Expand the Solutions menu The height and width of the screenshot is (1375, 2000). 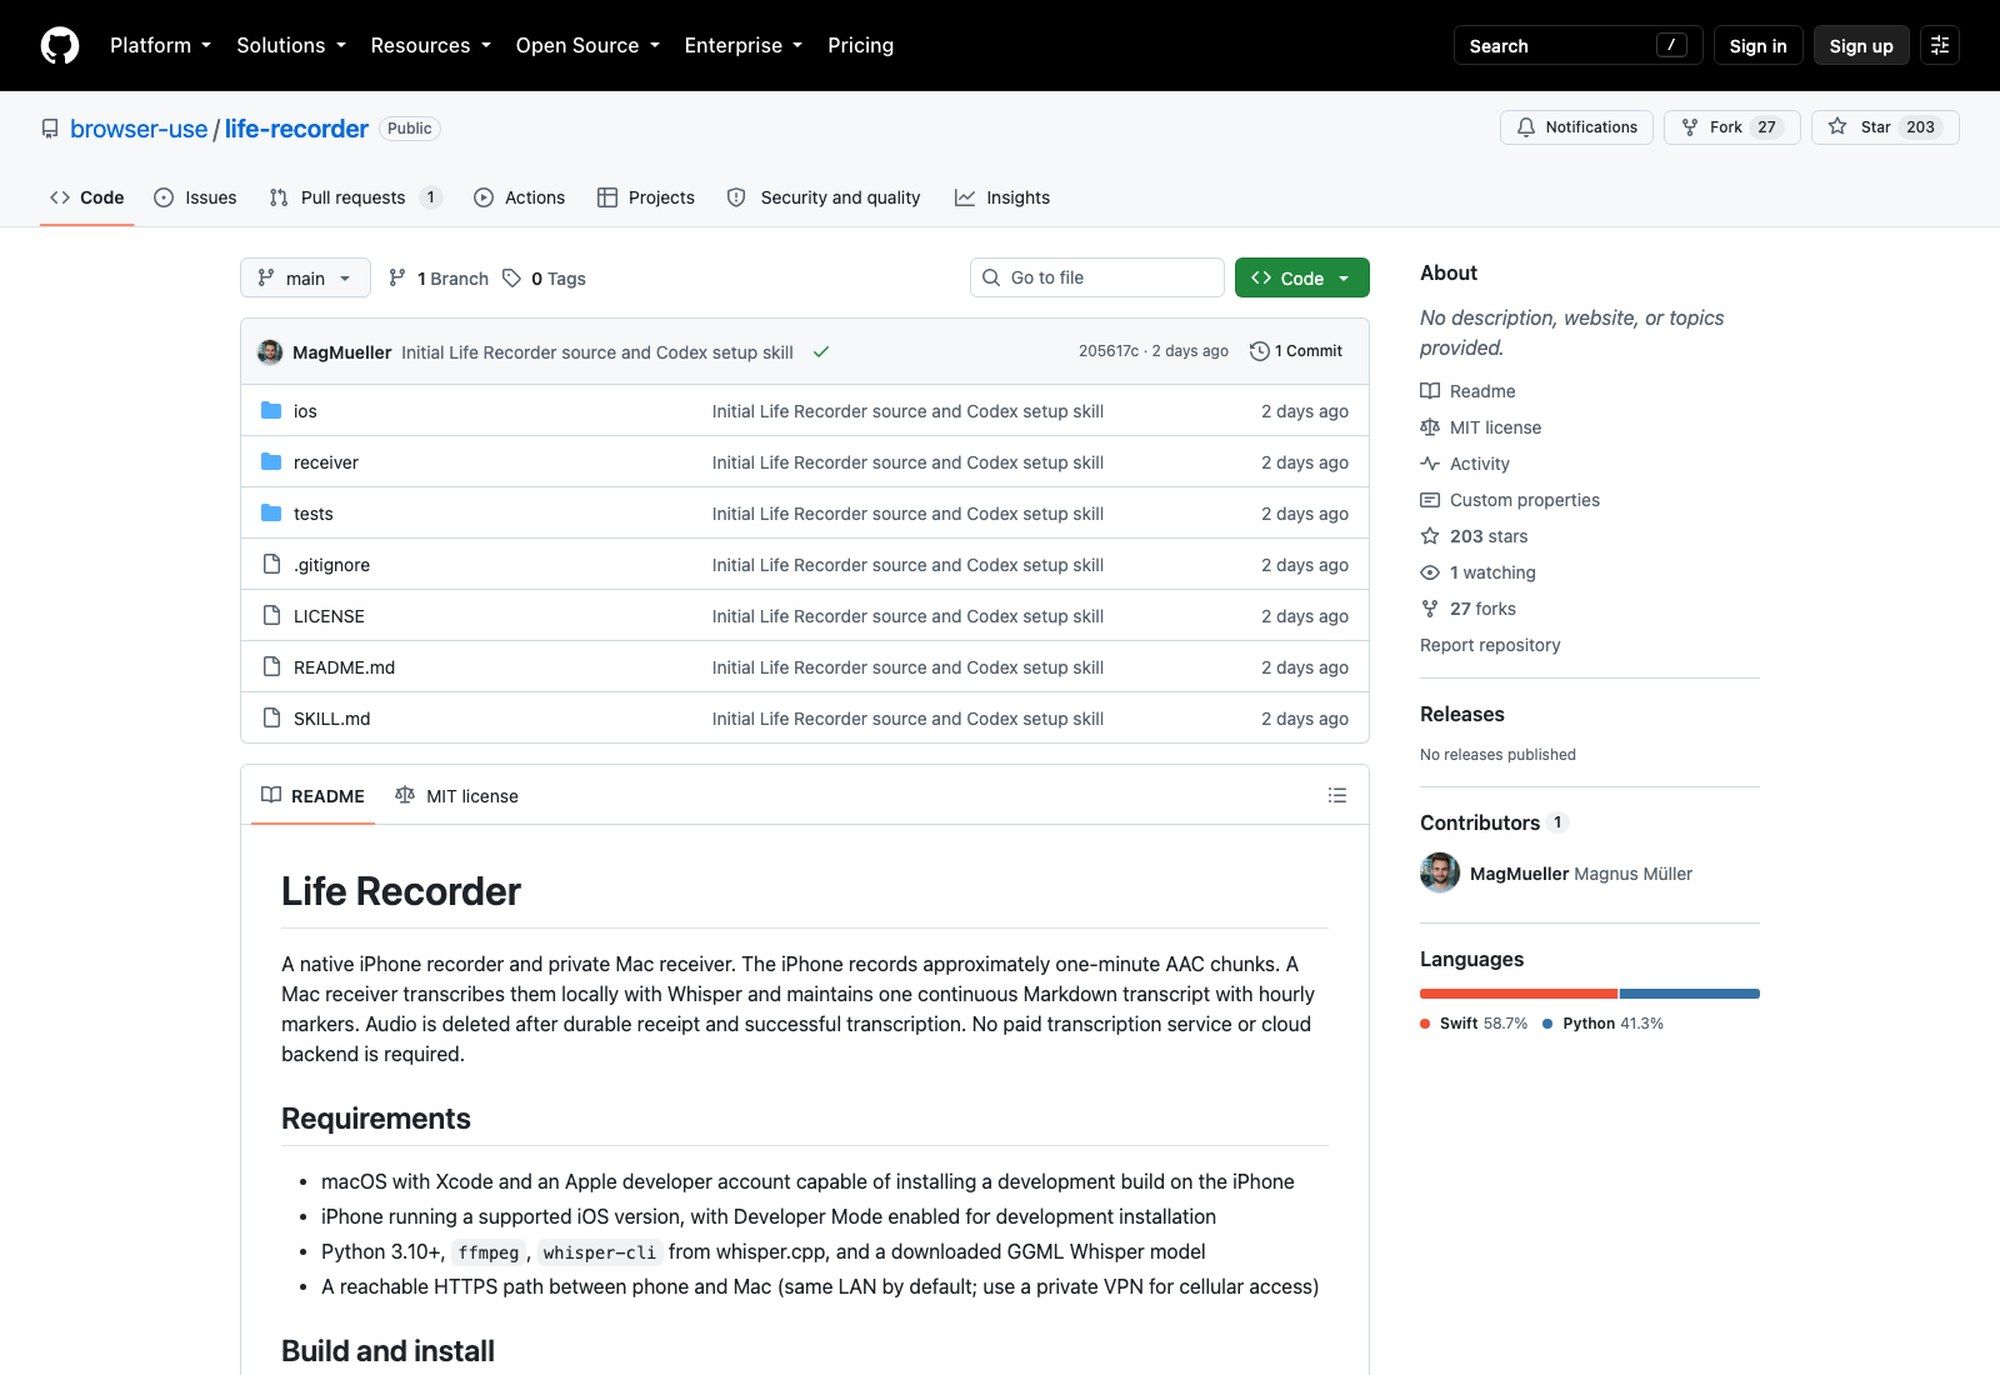tap(291, 45)
